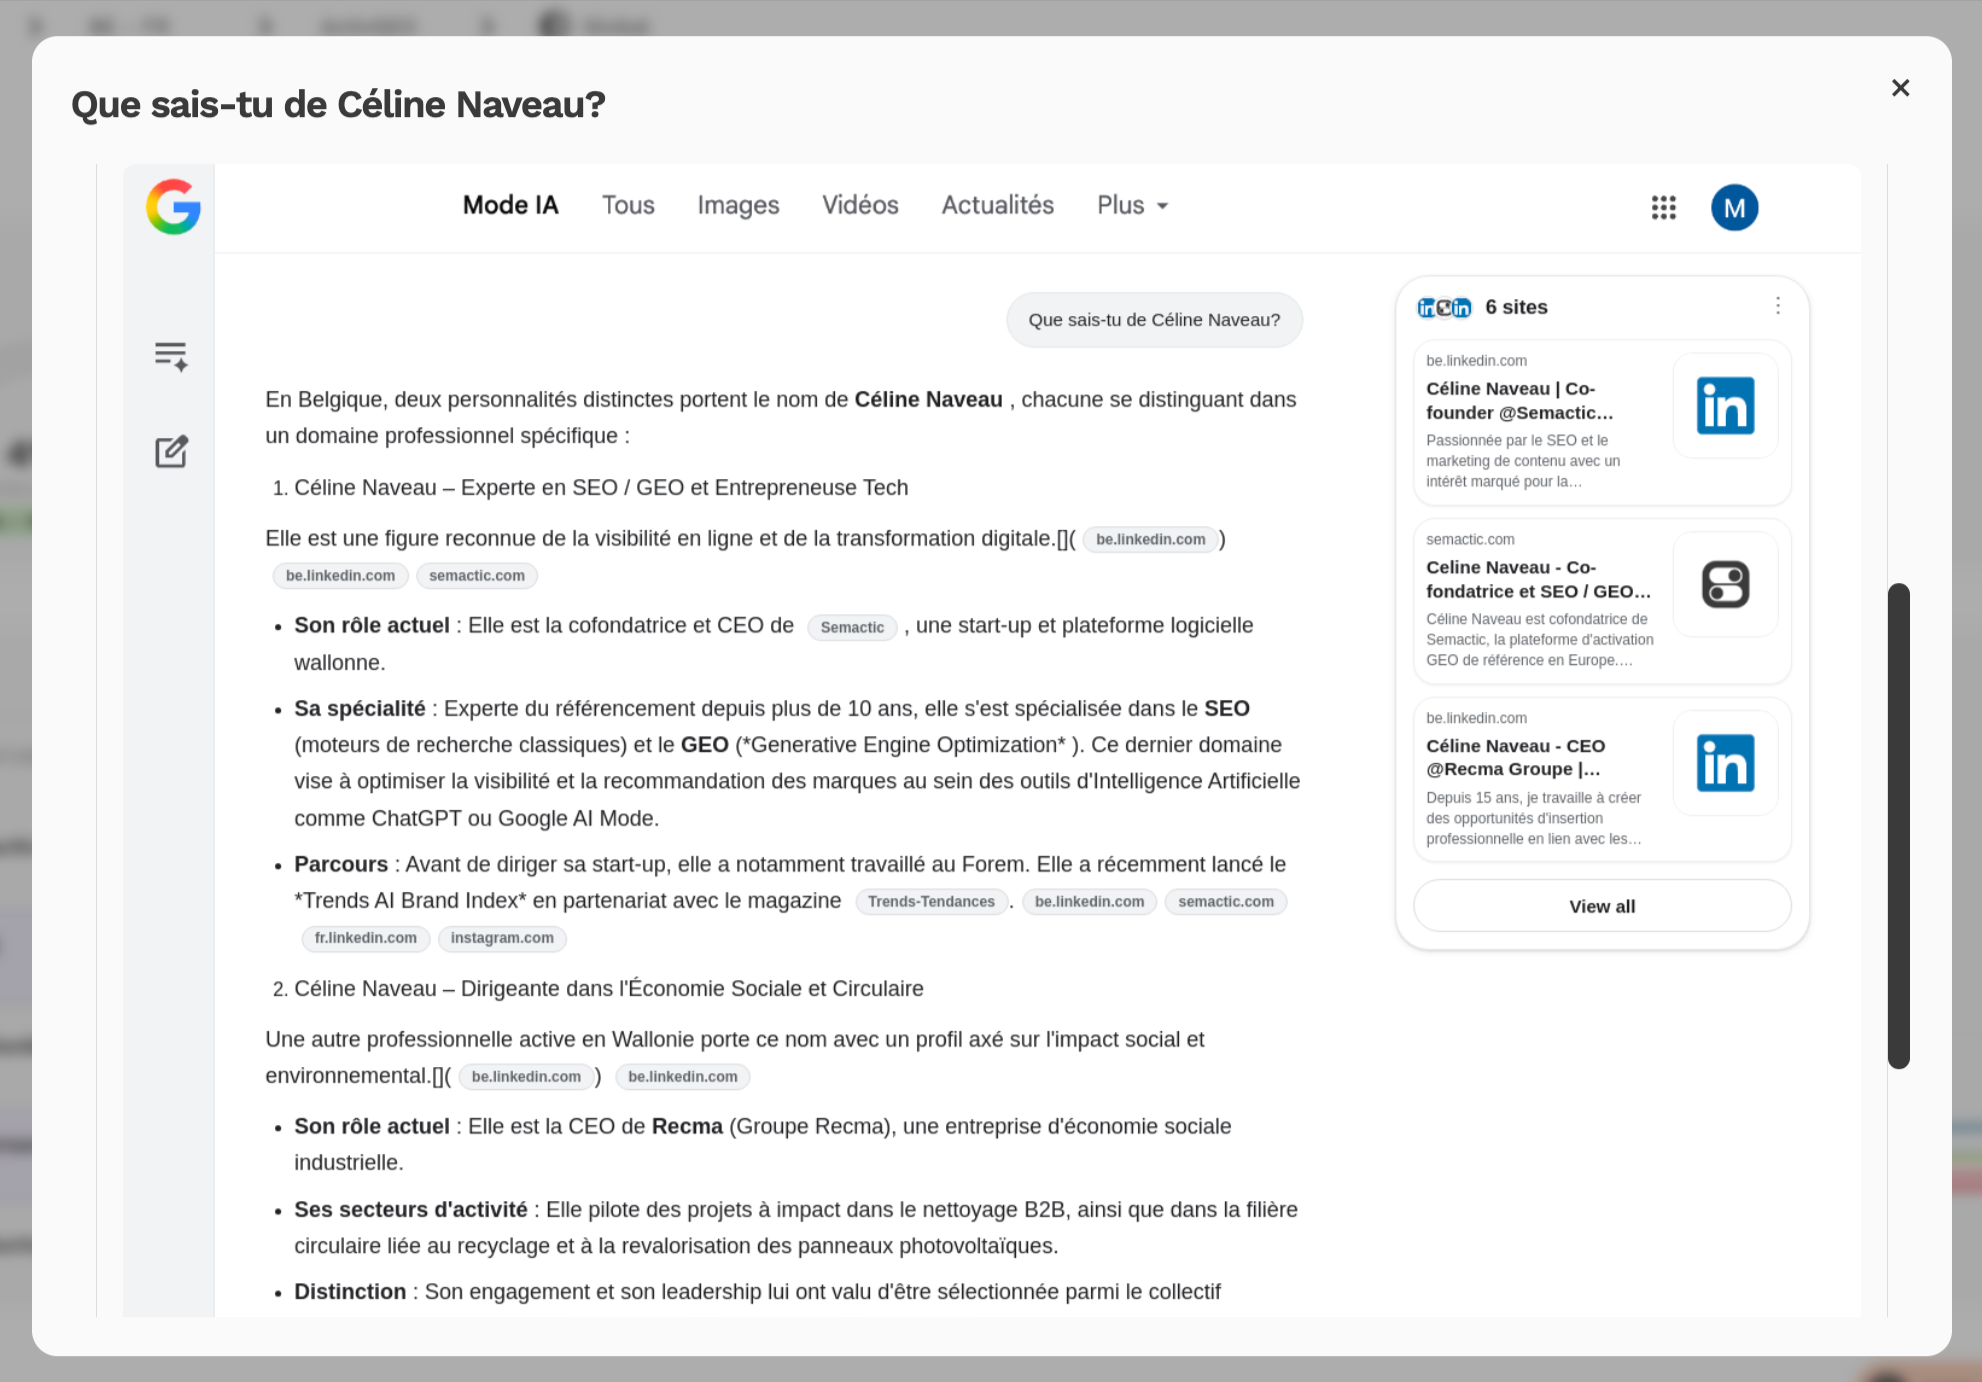Click the LinkedIn logo on the Co-founder @Semactic card
This screenshot has width=1982, height=1382.
coord(1725,406)
